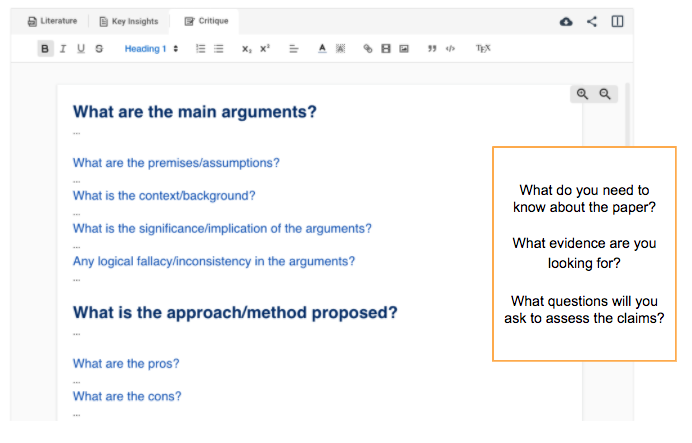Insert a TeX formula
Image resolution: width=692 pixels, height=443 pixels.
tap(483, 49)
